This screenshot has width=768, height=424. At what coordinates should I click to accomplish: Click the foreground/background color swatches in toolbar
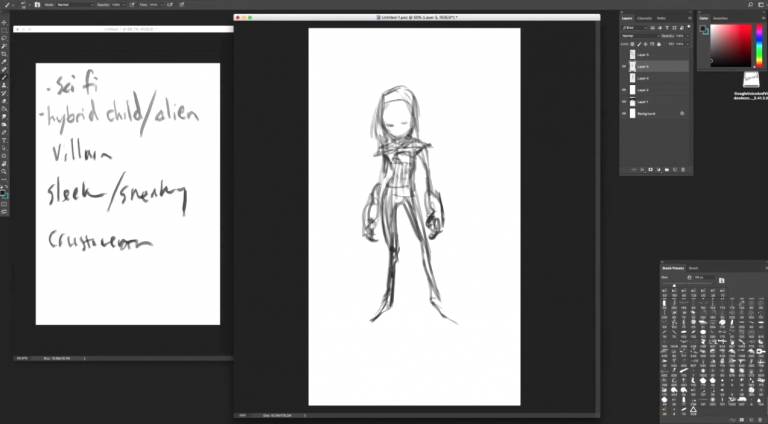(x=5, y=191)
